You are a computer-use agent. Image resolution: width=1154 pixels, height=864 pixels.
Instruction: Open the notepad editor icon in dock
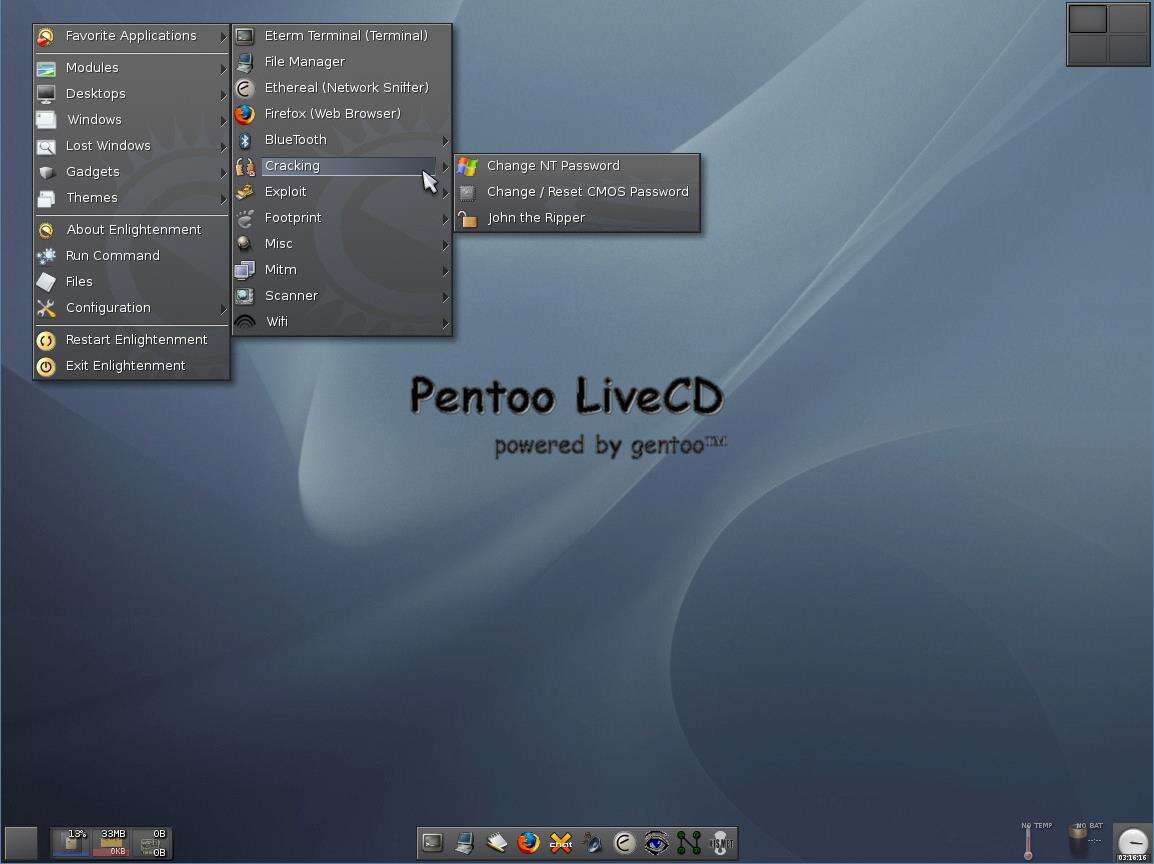click(497, 843)
